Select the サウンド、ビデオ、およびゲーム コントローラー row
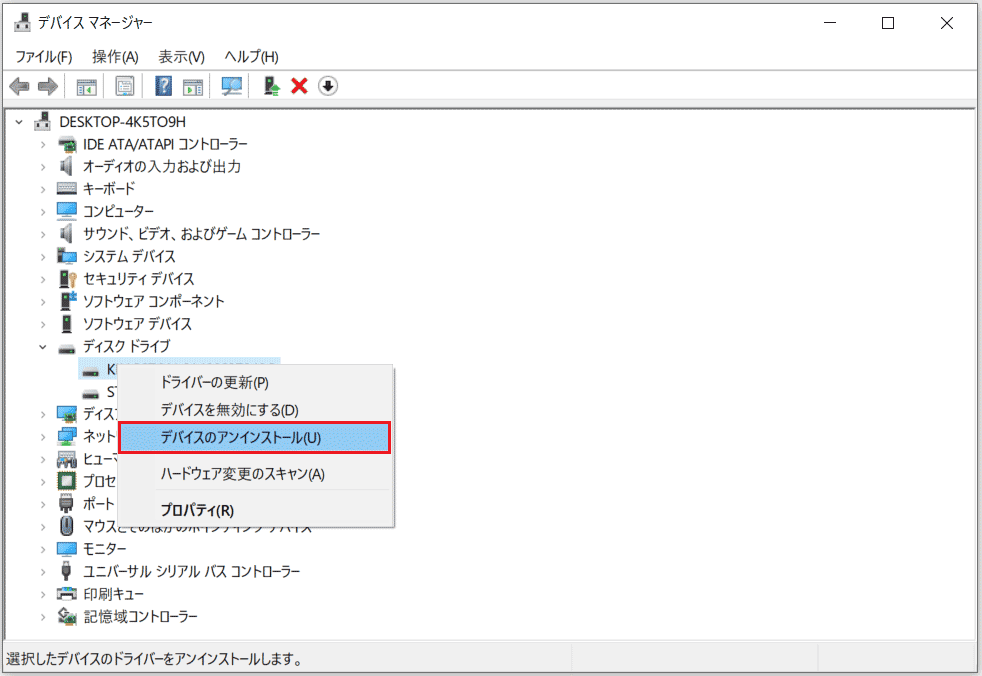982x676 pixels. tap(201, 234)
